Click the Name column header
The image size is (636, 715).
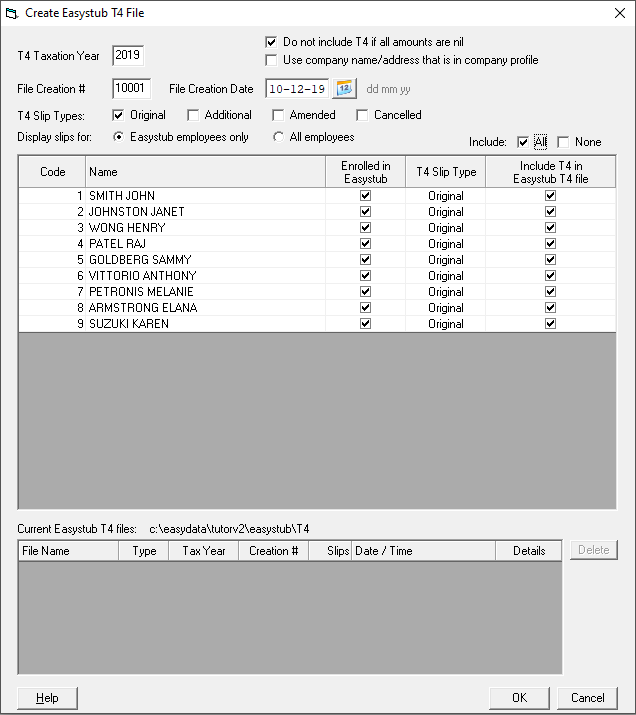(x=205, y=172)
